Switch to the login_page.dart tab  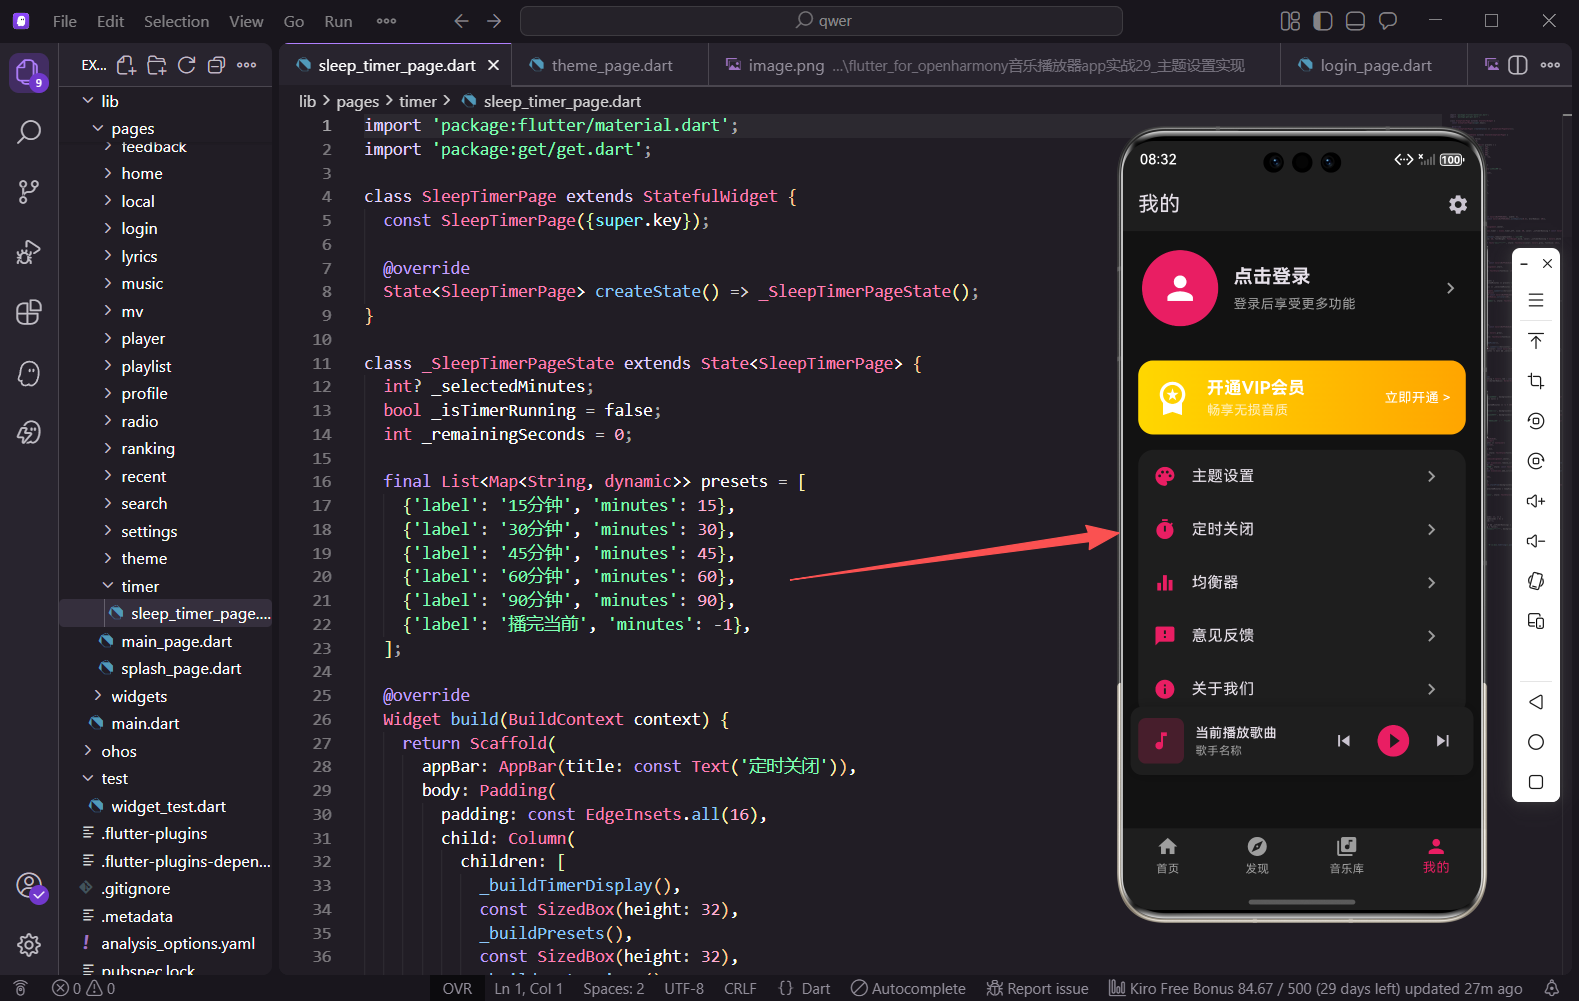point(1375,65)
